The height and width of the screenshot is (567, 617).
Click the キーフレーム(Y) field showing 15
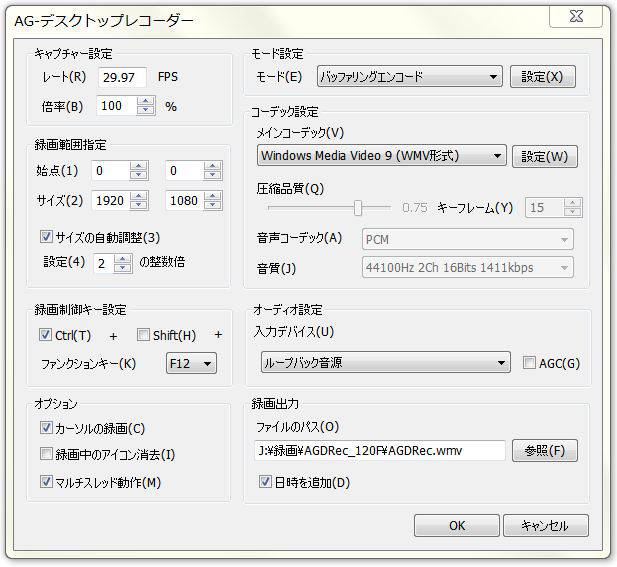click(x=545, y=207)
